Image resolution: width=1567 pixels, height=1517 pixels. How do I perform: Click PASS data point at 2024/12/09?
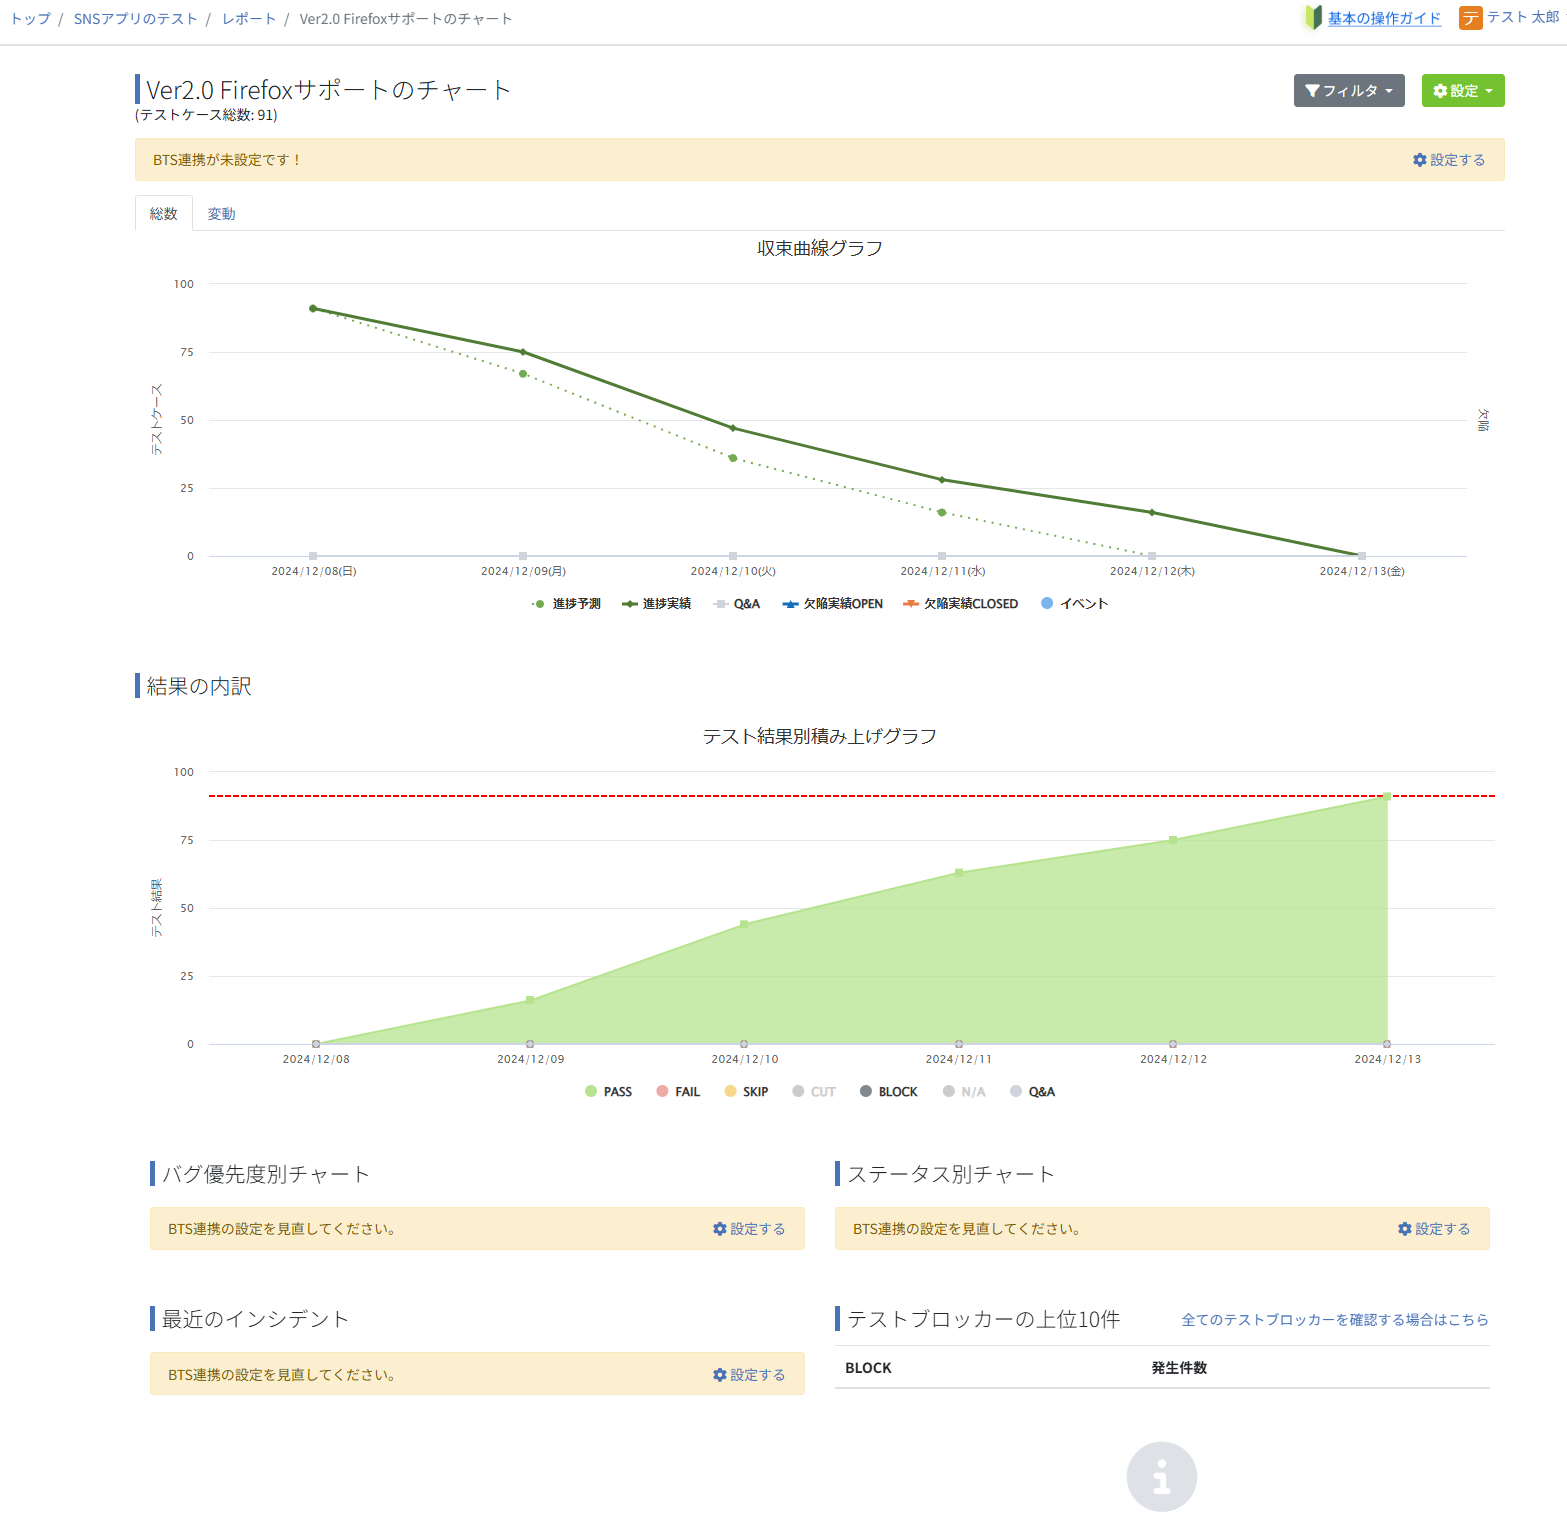tap(530, 1000)
